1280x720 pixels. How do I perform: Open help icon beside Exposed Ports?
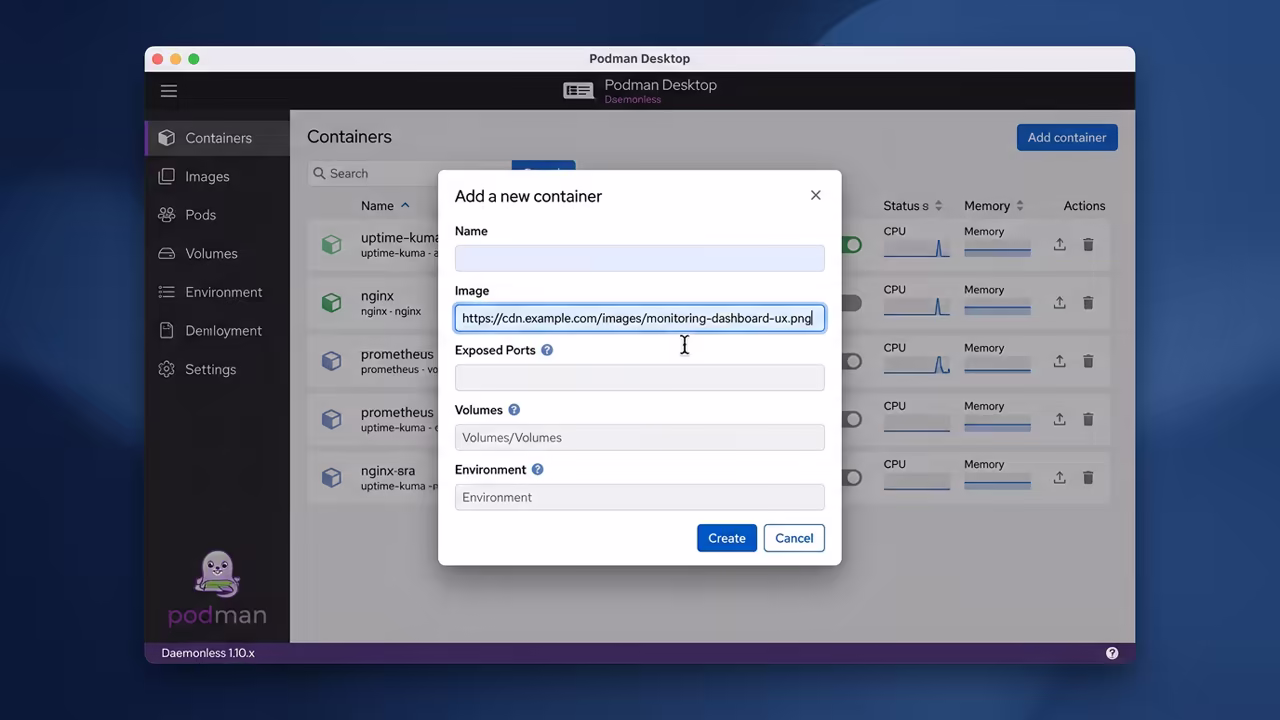(x=547, y=350)
